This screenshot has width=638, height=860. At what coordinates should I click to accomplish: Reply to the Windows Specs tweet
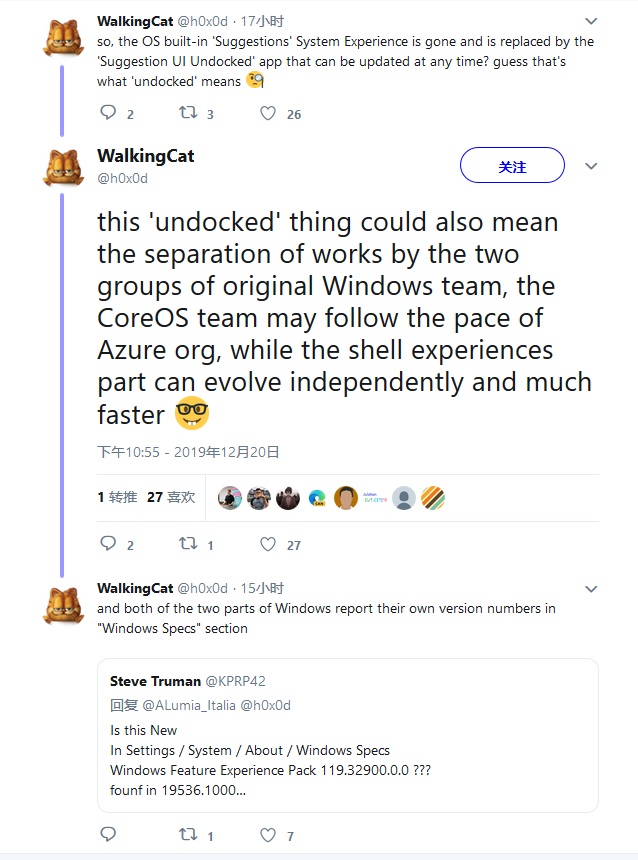coord(109,834)
